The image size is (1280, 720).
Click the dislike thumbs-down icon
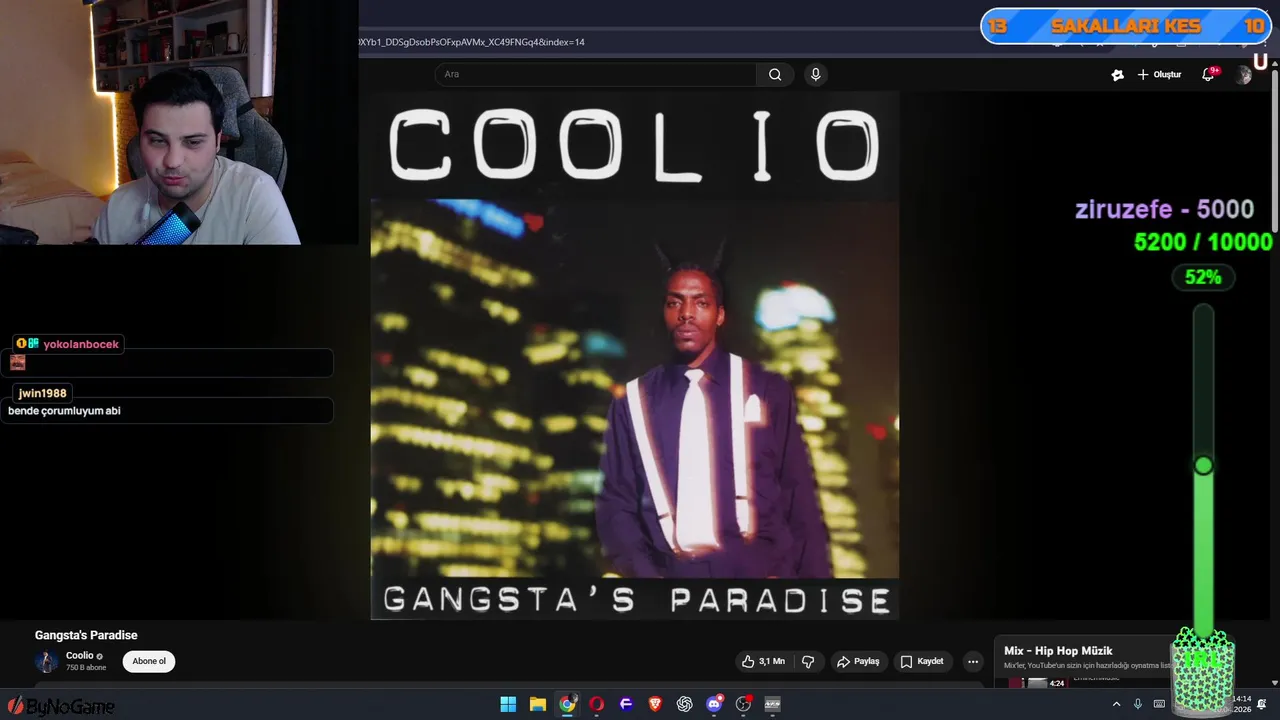[x=808, y=661]
